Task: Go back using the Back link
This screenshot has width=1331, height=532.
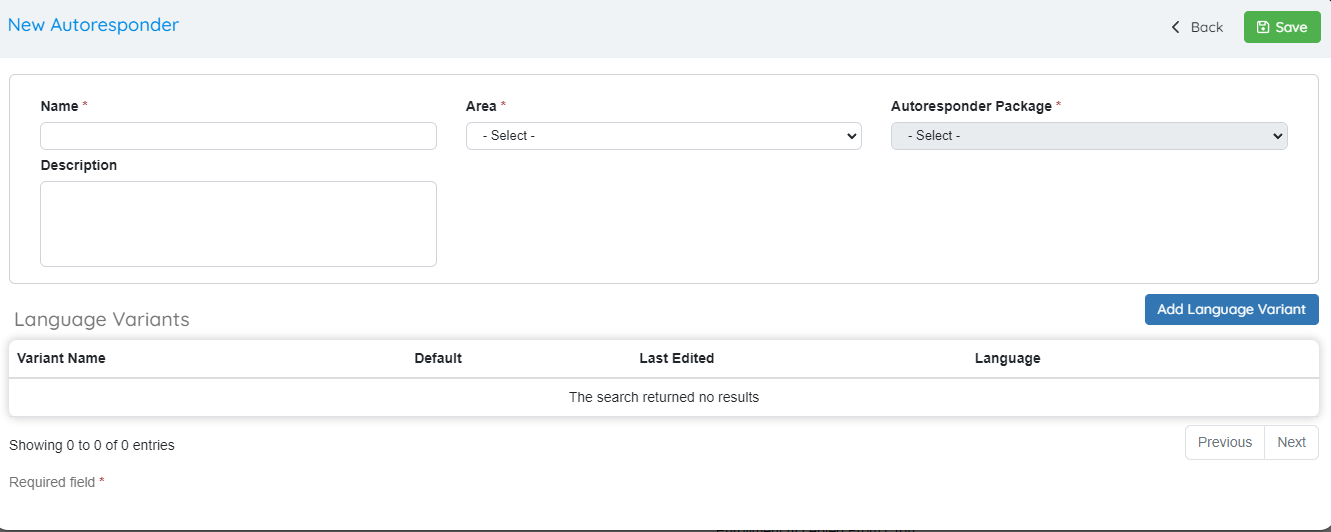Action: point(1197,27)
